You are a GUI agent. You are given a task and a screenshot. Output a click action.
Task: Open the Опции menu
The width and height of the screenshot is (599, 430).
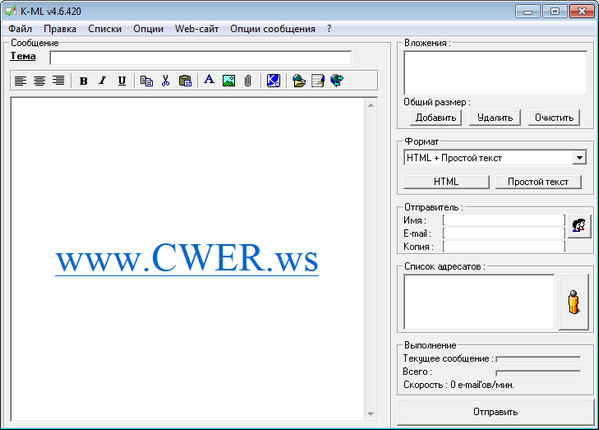[148, 29]
